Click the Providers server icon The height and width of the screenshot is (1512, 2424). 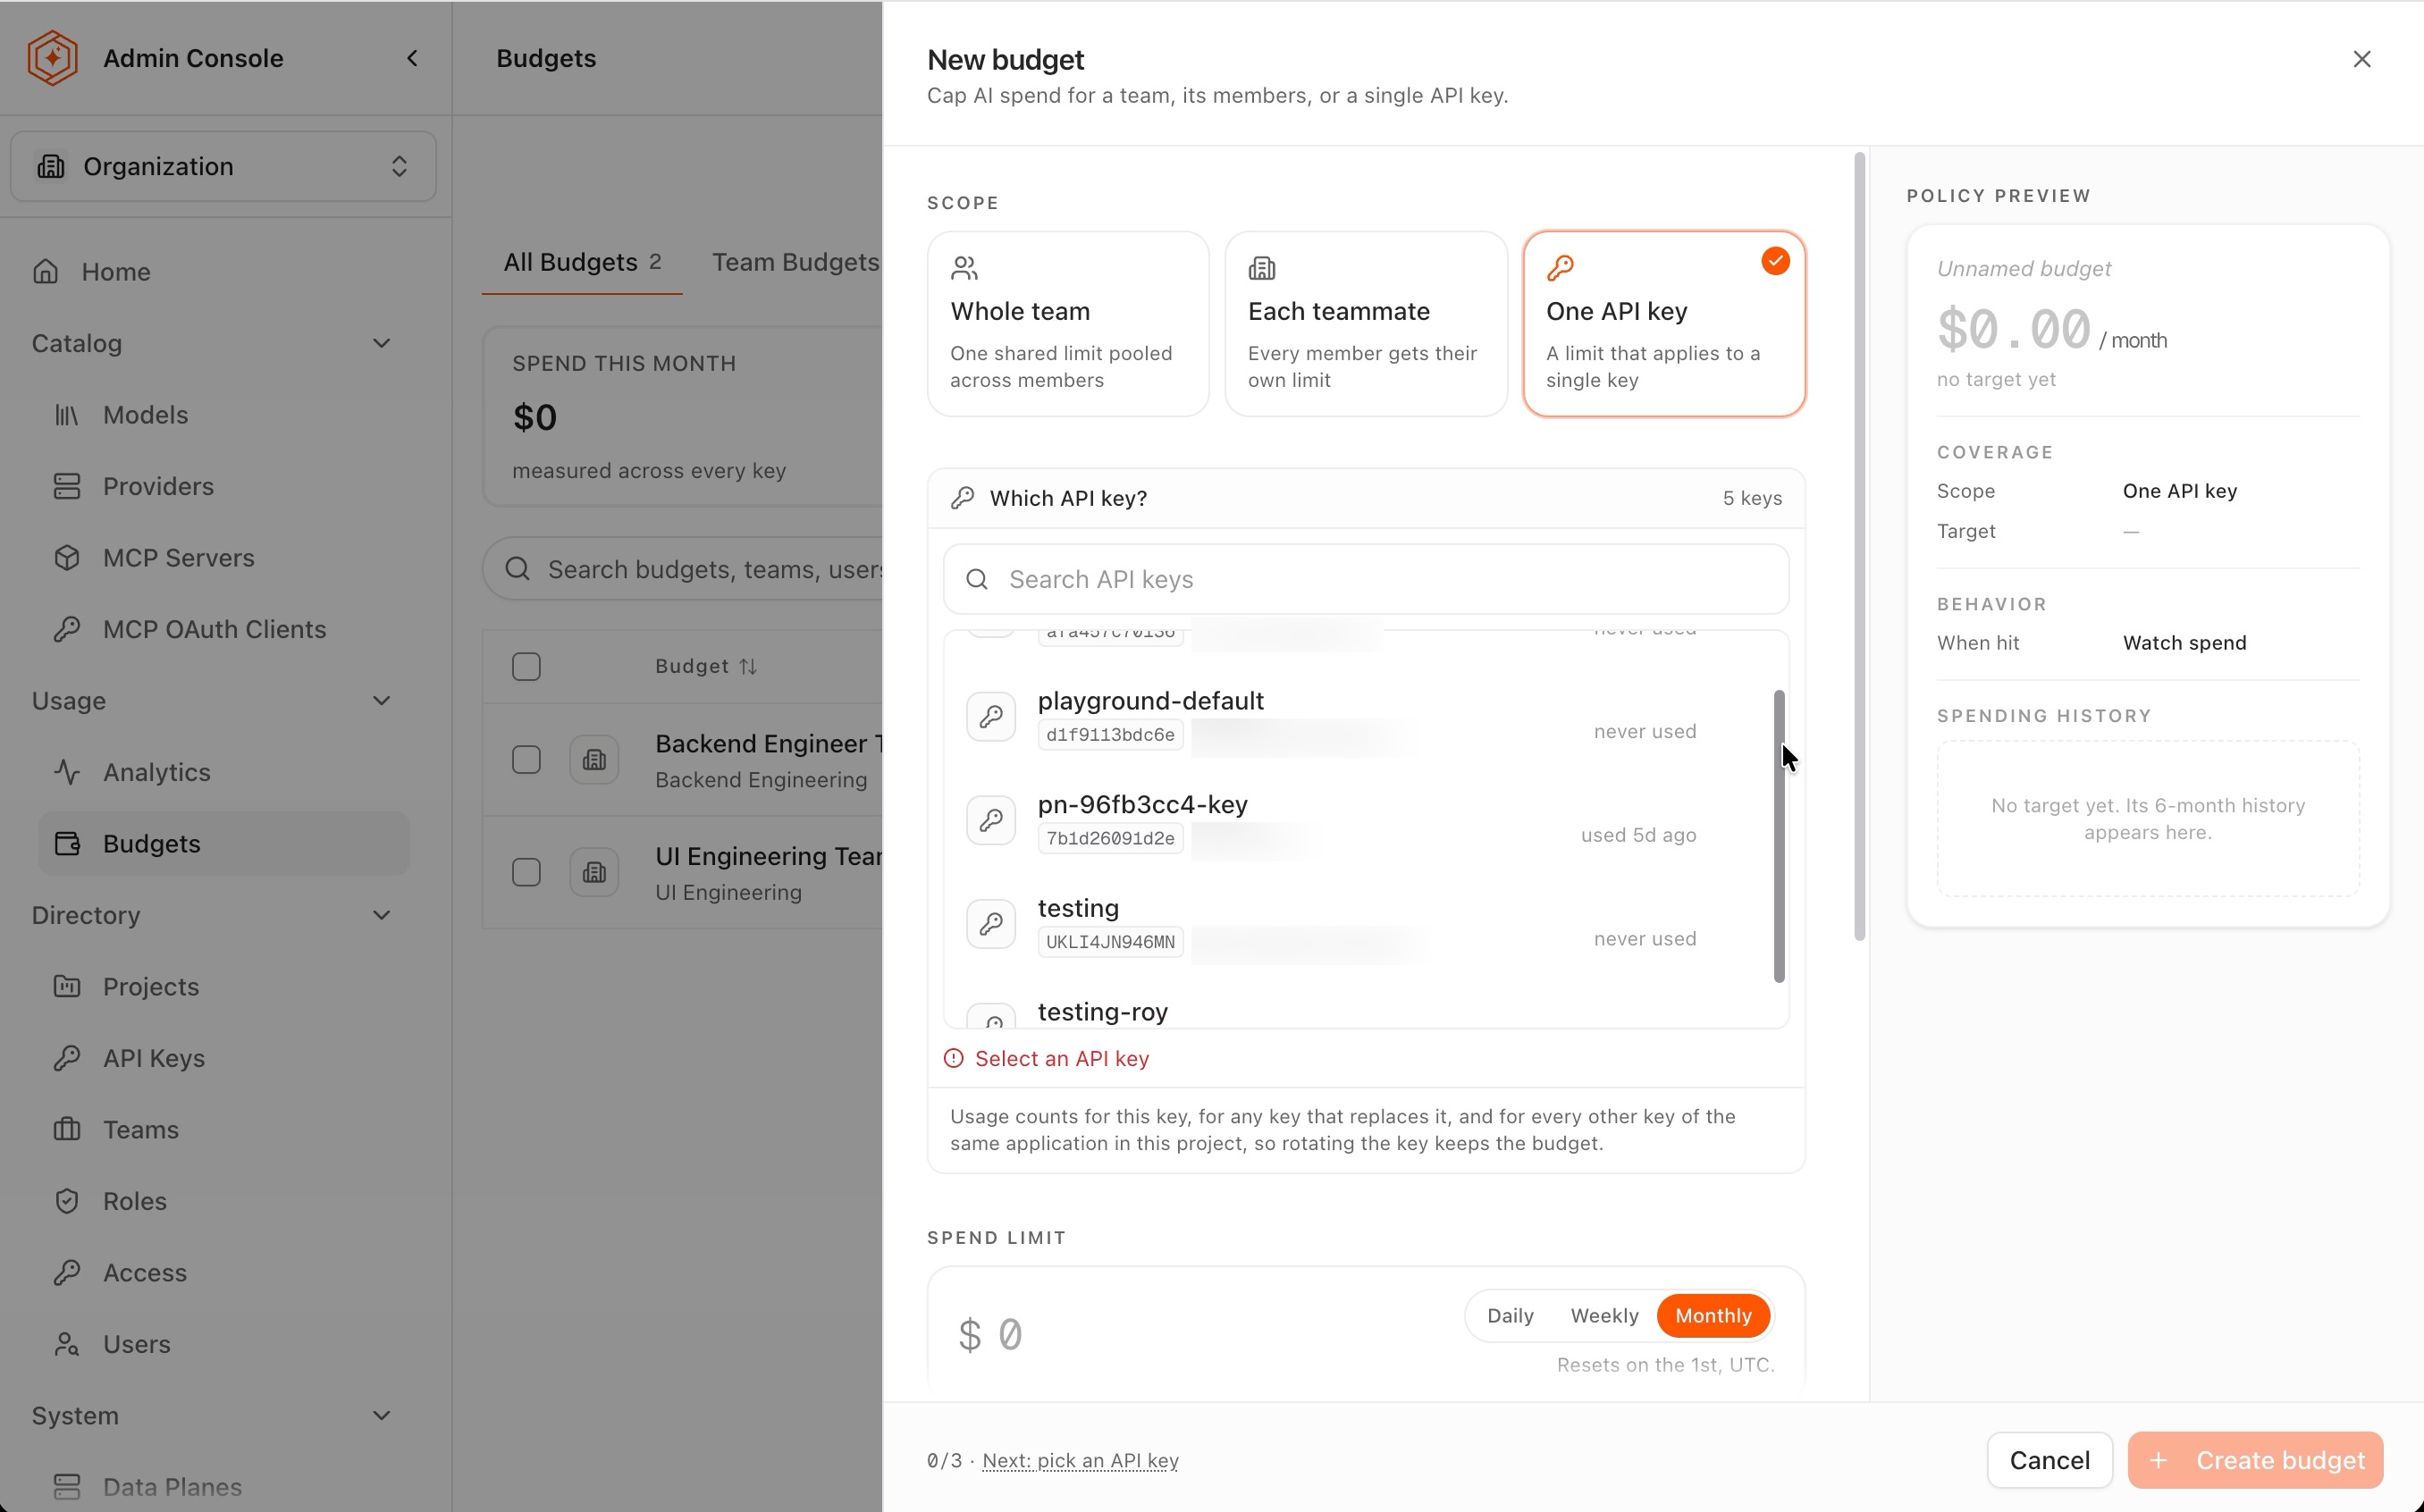pos(67,486)
